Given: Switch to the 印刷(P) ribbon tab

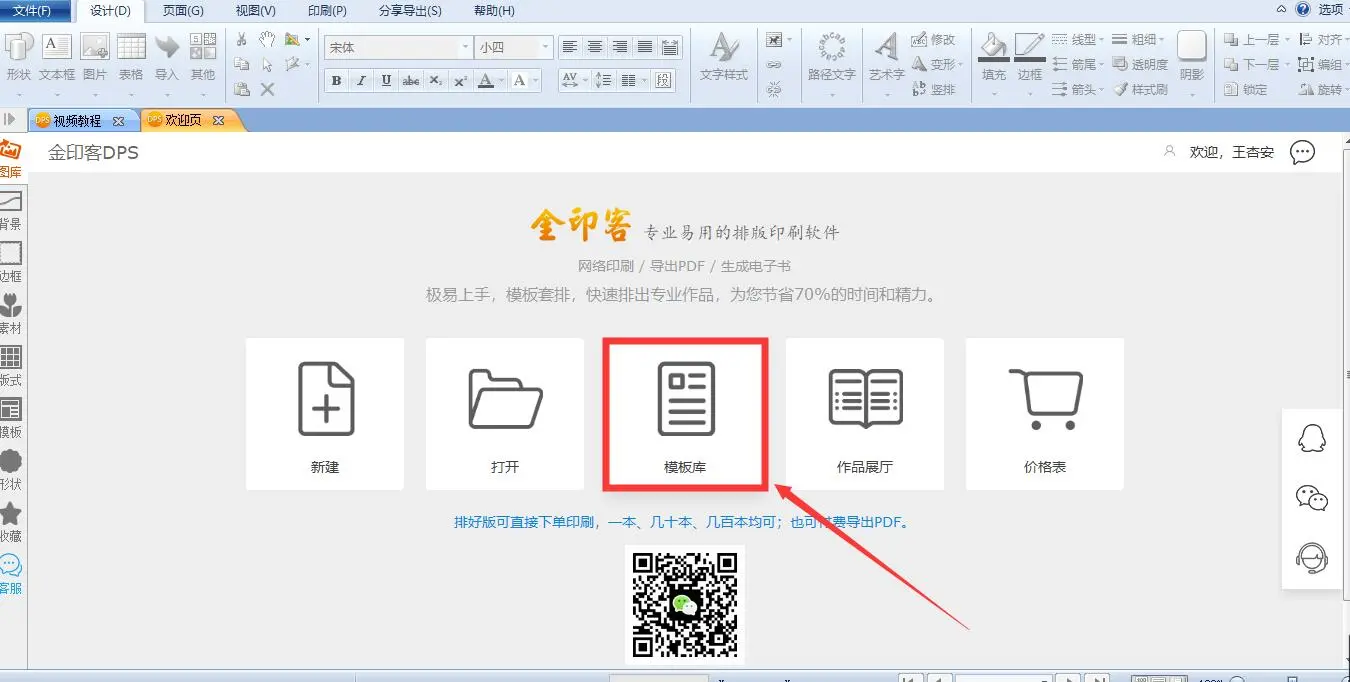Looking at the screenshot, I should click(x=327, y=11).
